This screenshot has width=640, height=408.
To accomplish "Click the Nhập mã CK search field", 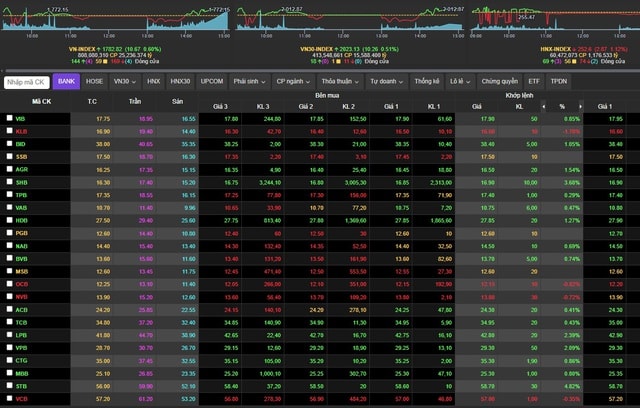I will click(x=27, y=81).
